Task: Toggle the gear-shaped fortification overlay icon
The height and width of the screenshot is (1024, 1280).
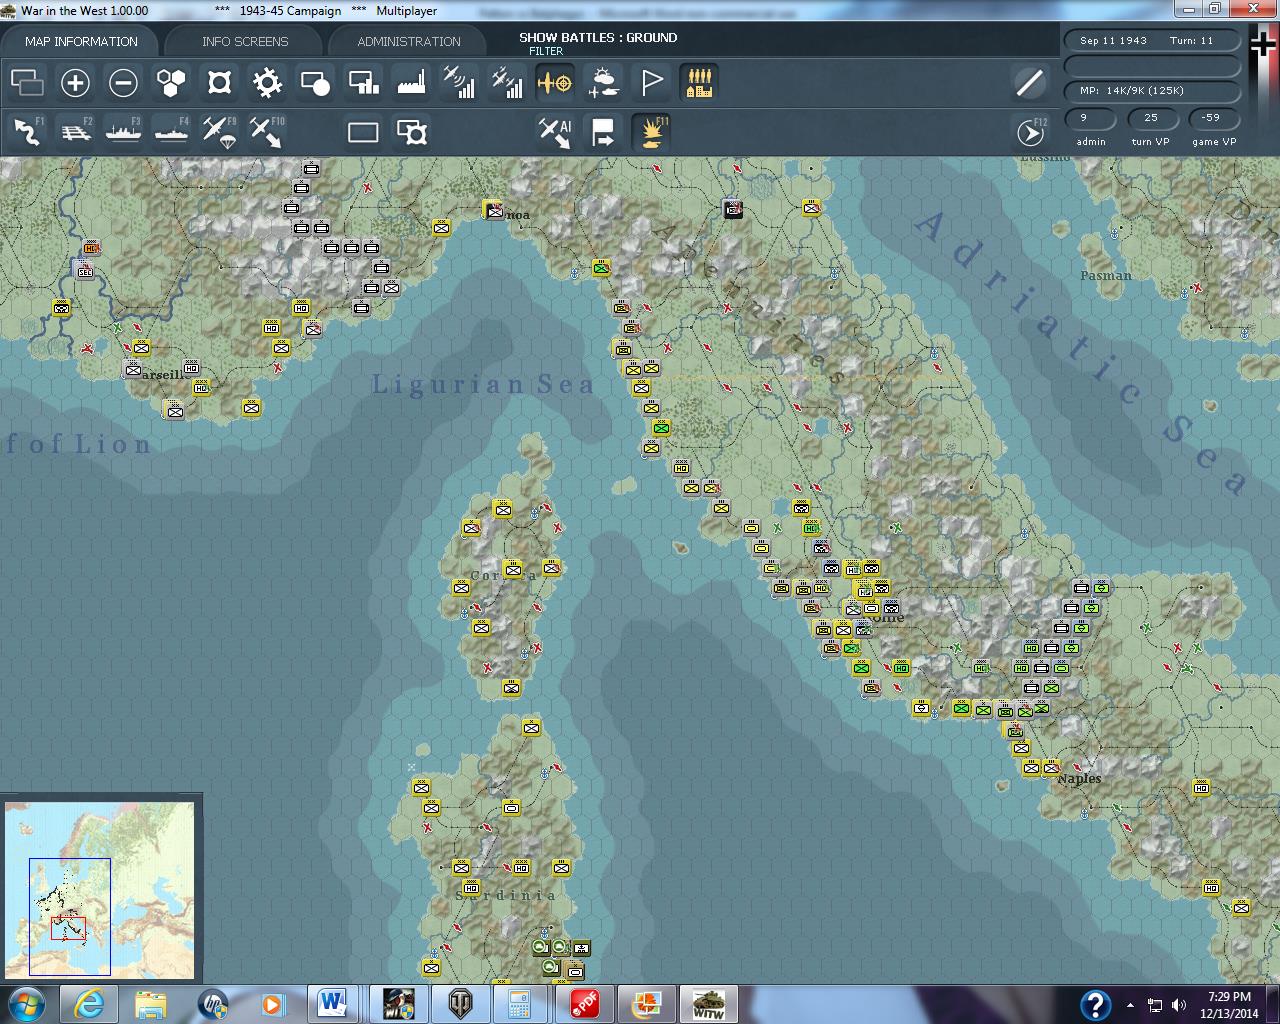Action: click(x=267, y=83)
